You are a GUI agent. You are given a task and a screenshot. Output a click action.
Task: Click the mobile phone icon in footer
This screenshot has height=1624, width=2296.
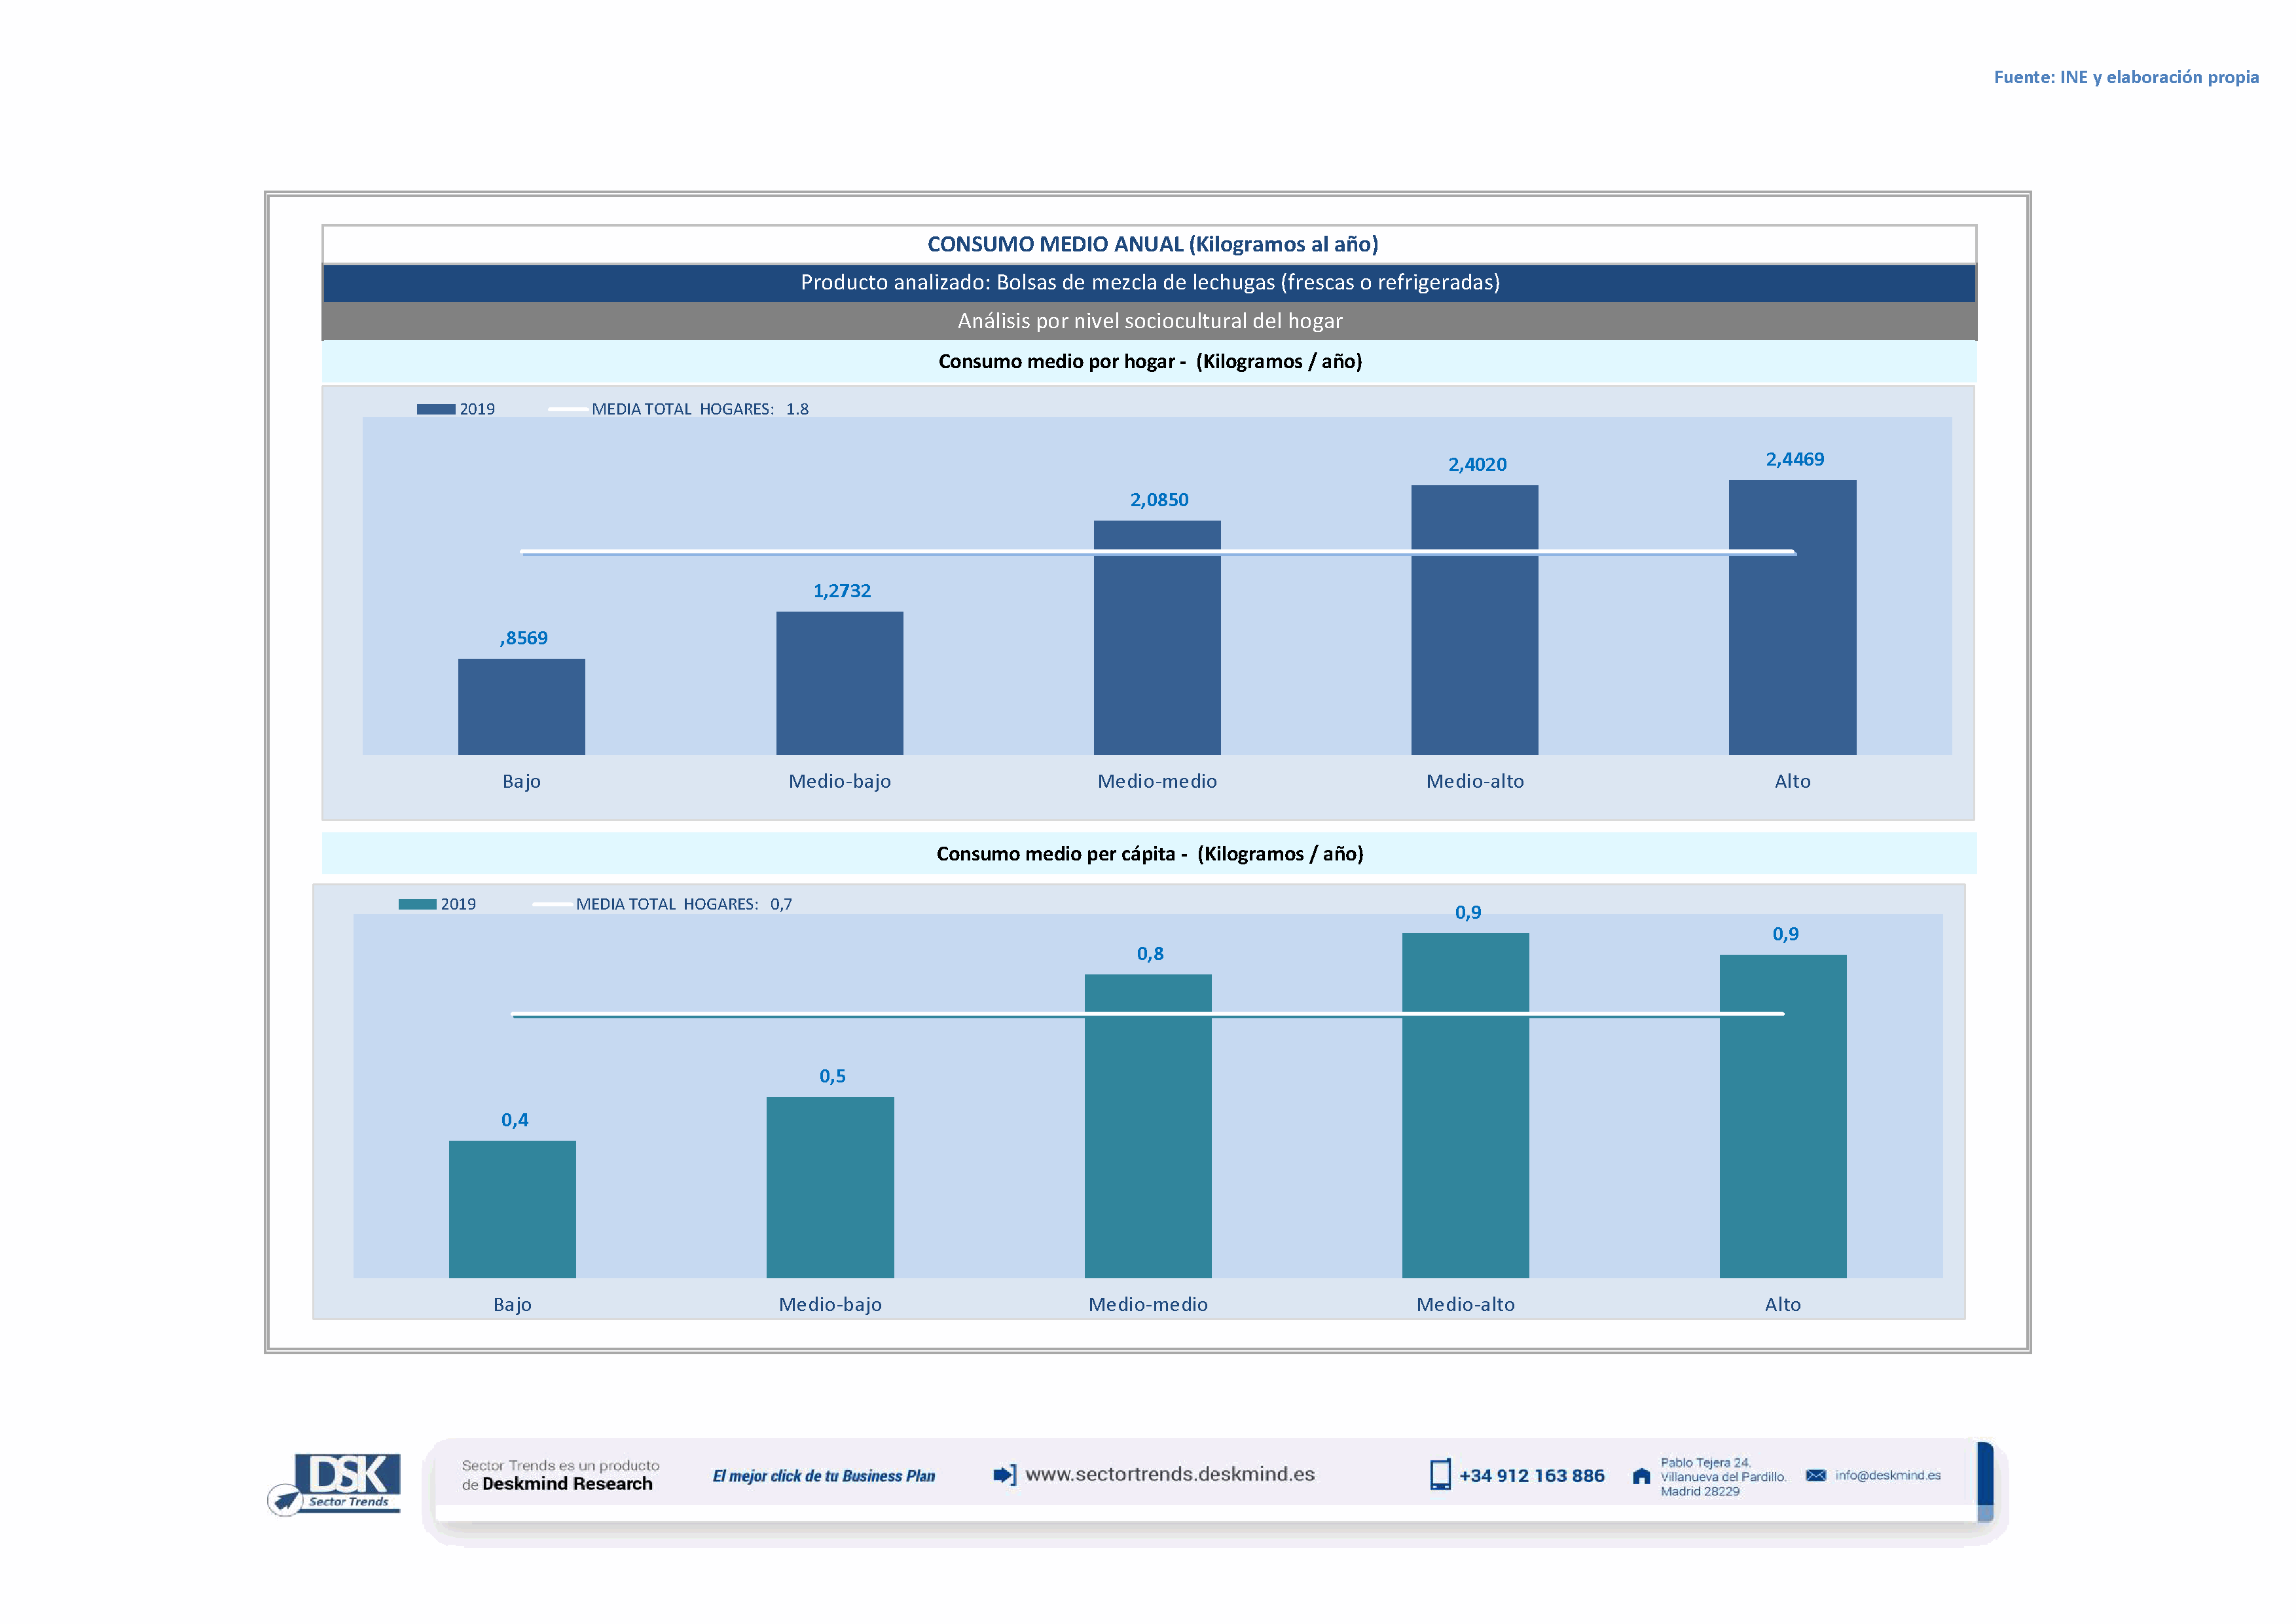[x=1439, y=1475]
